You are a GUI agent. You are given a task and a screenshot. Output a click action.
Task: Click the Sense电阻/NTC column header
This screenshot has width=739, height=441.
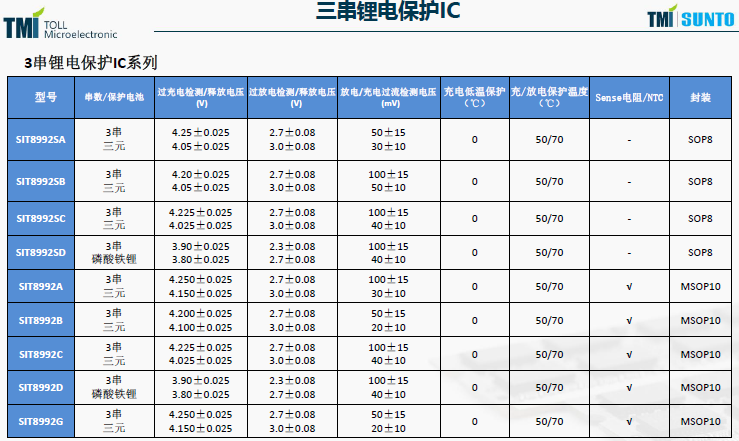coord(629,98)
